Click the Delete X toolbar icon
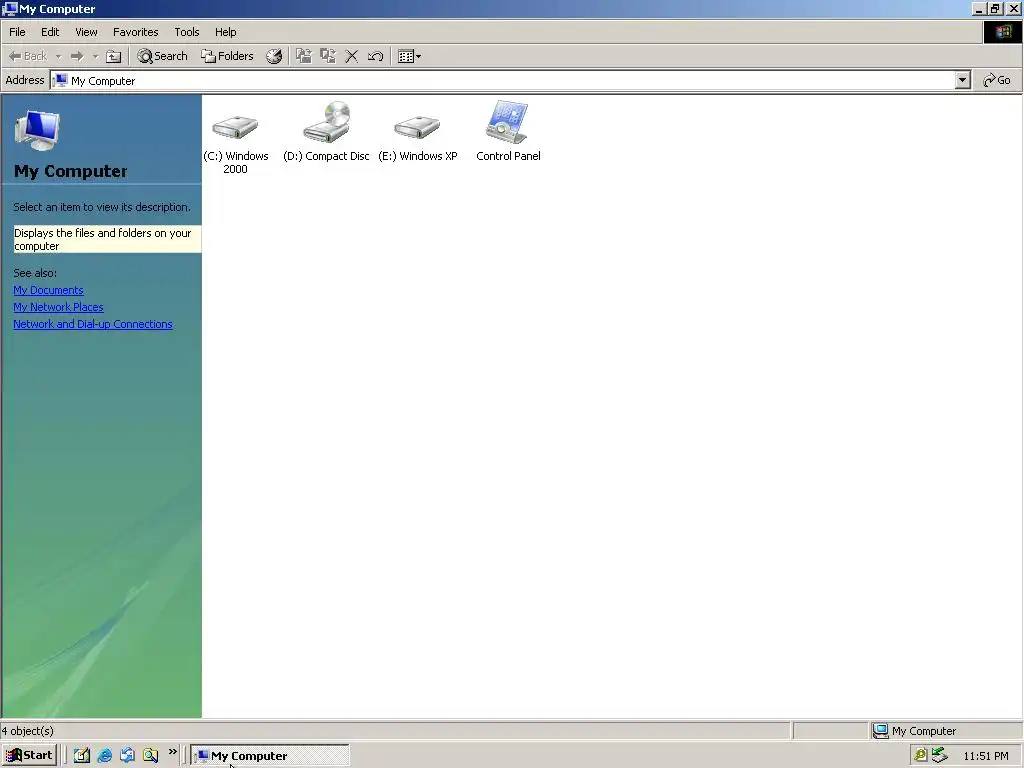Screen dimensions: 1024x768 [351, 56]
